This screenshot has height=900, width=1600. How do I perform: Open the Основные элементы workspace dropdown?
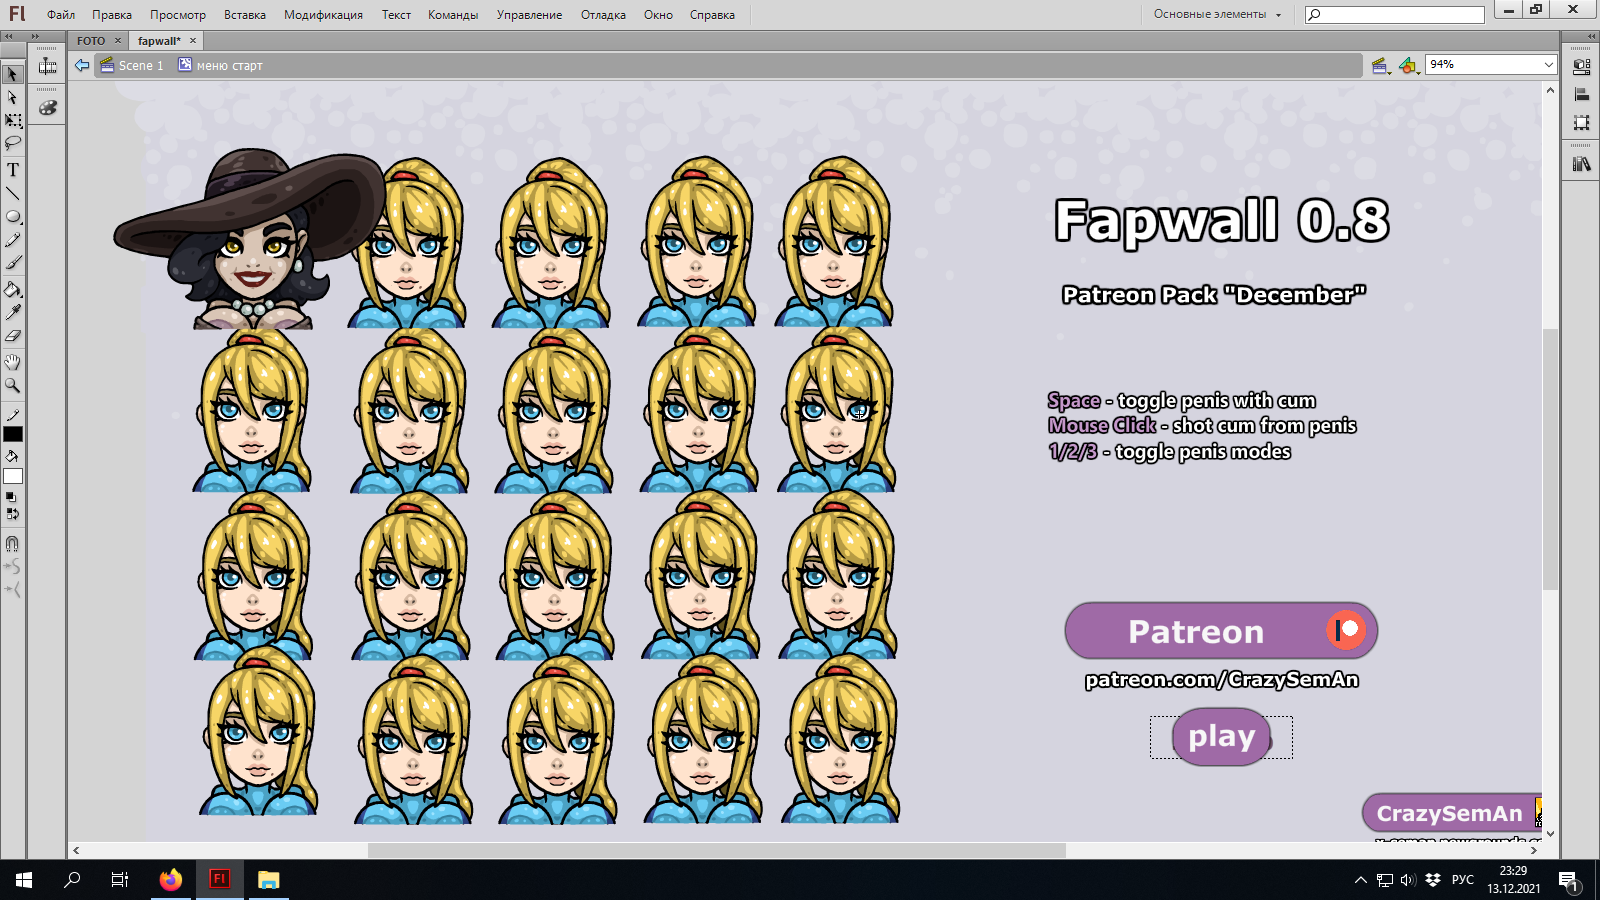(x=1217, y=14)
